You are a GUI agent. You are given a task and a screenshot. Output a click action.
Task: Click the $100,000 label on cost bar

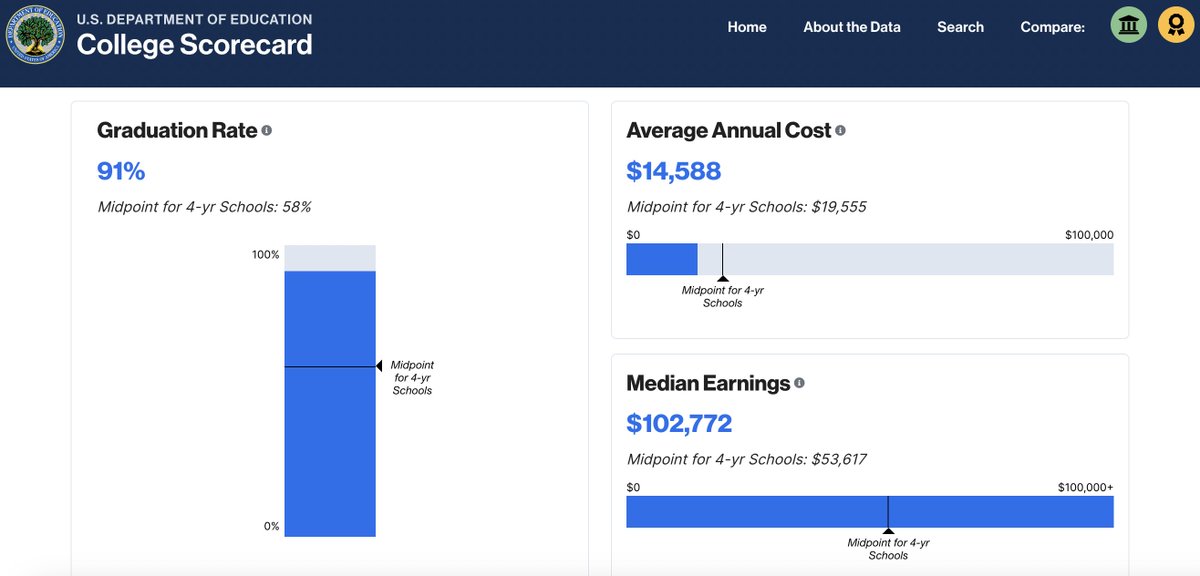(1089, 235)
